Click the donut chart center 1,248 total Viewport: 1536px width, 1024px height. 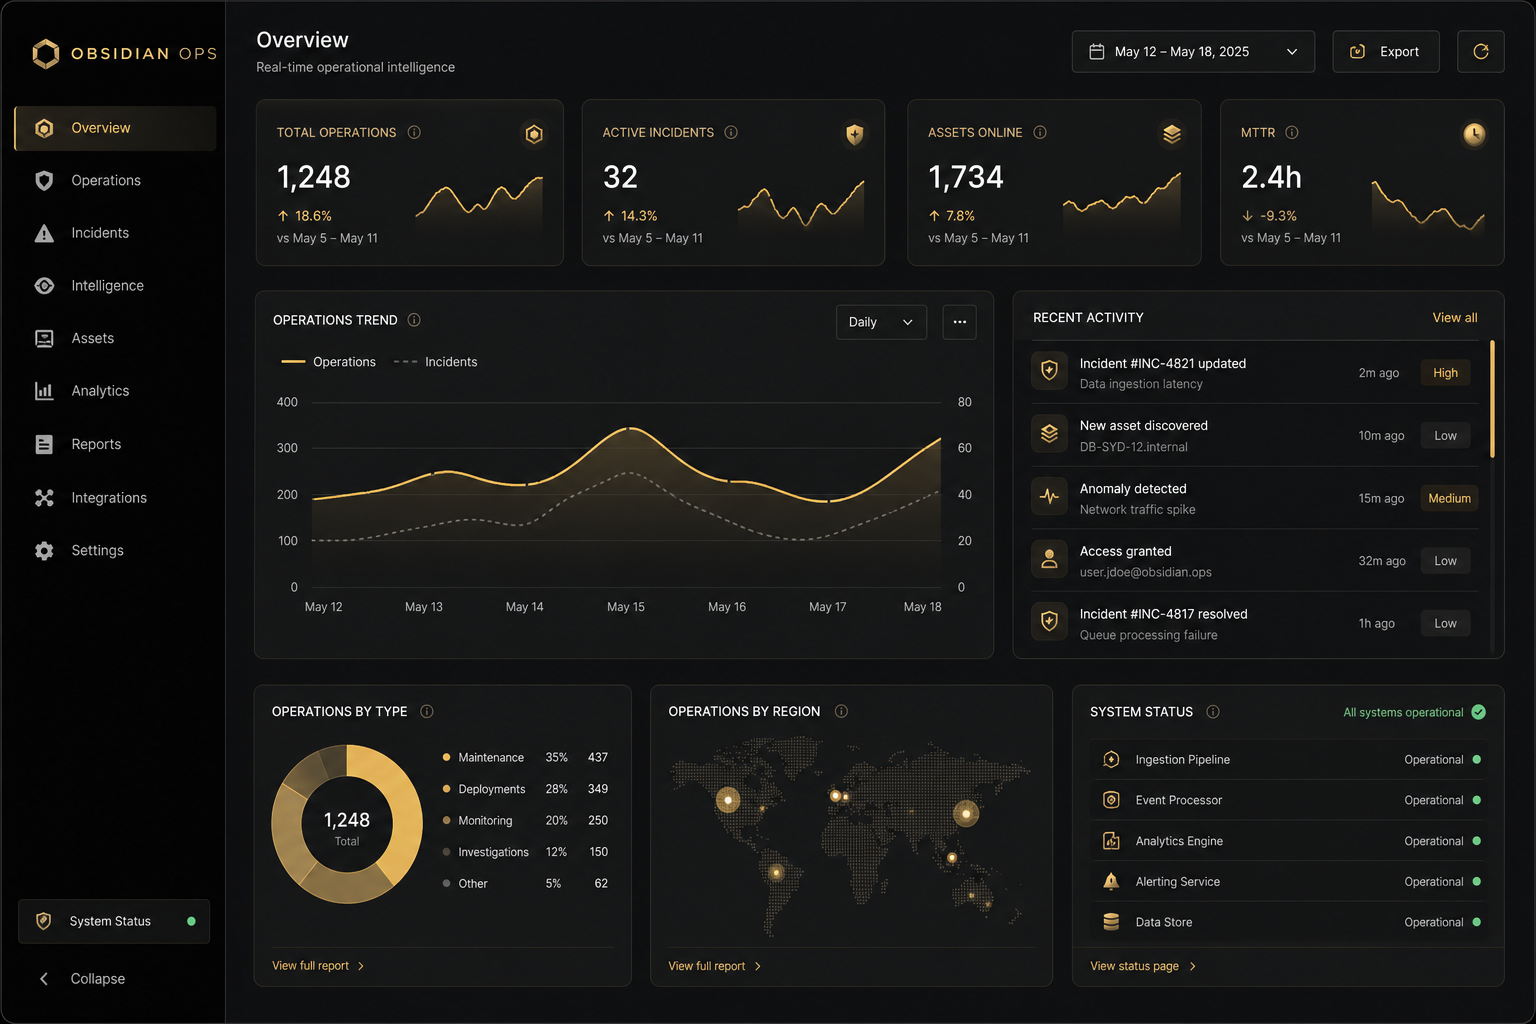tap(347, 826)
